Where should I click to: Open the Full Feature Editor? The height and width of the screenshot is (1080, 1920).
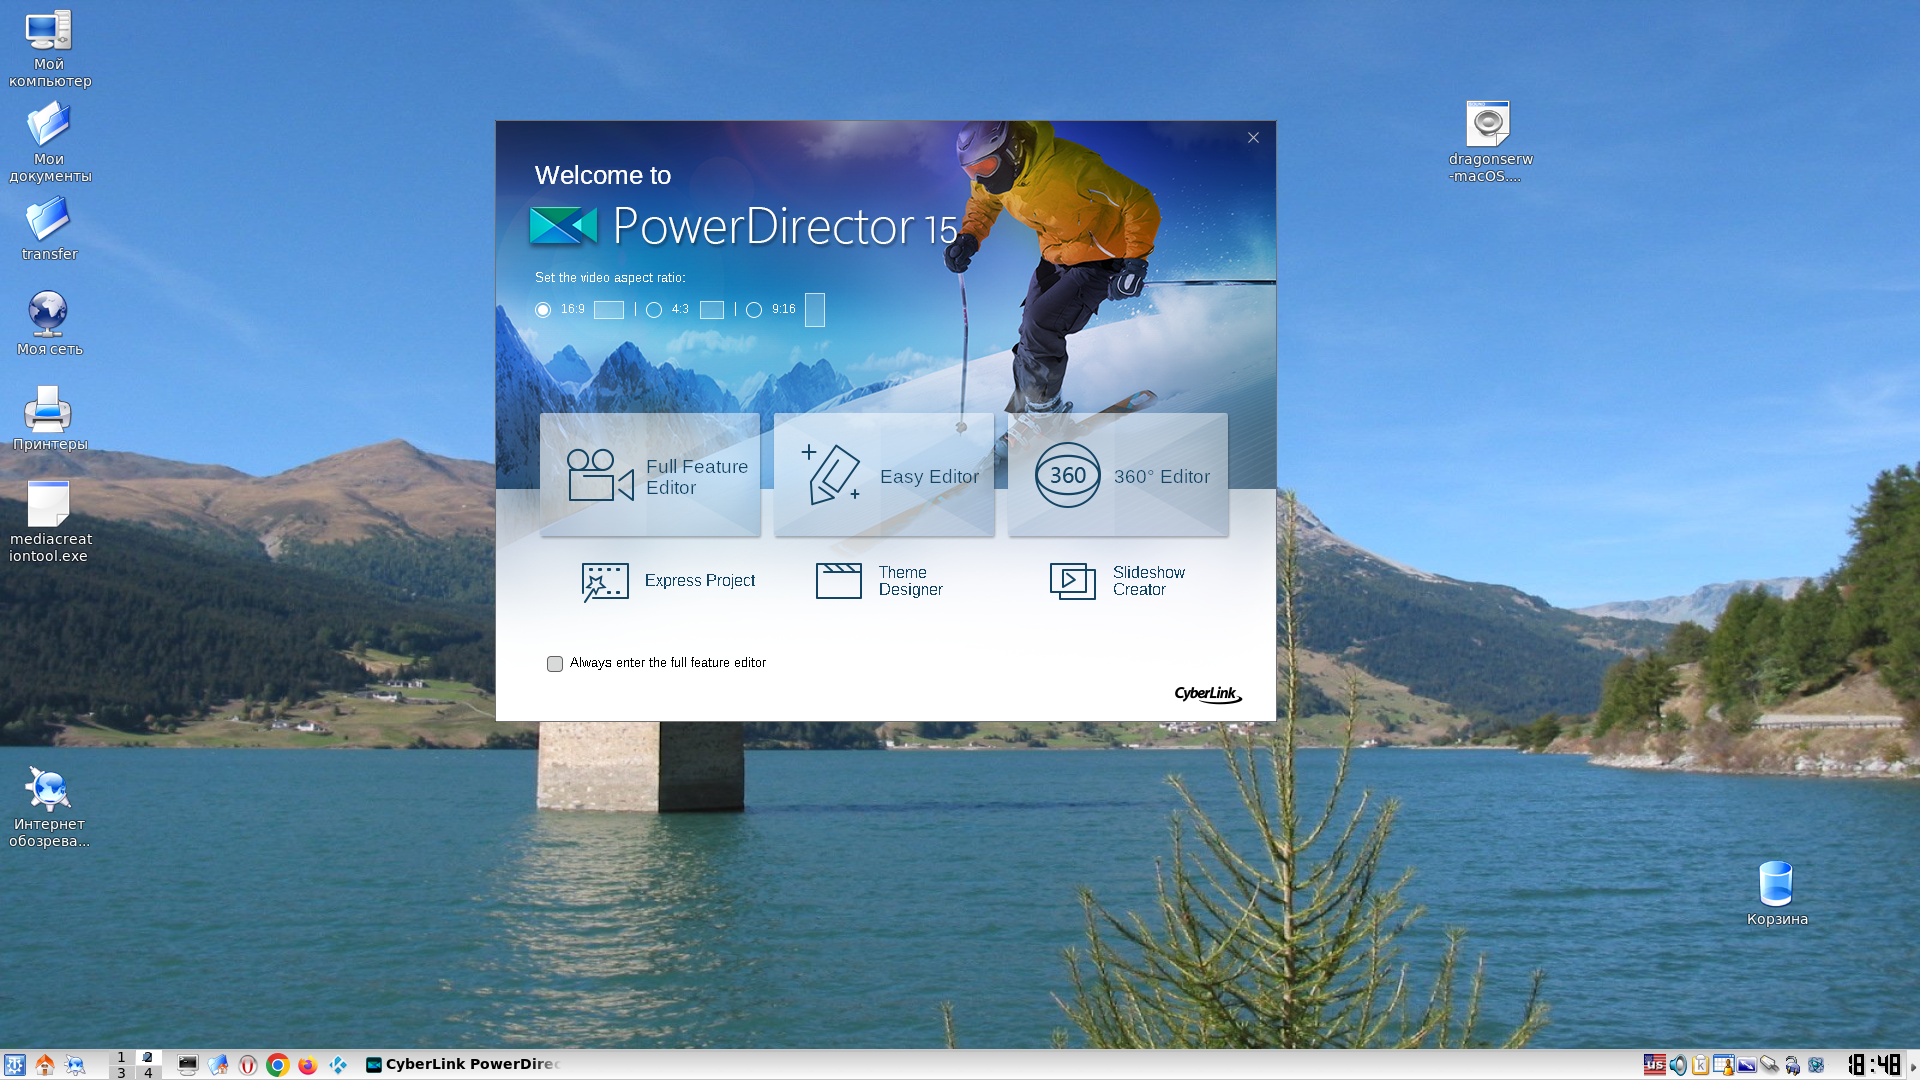[650, 475]
